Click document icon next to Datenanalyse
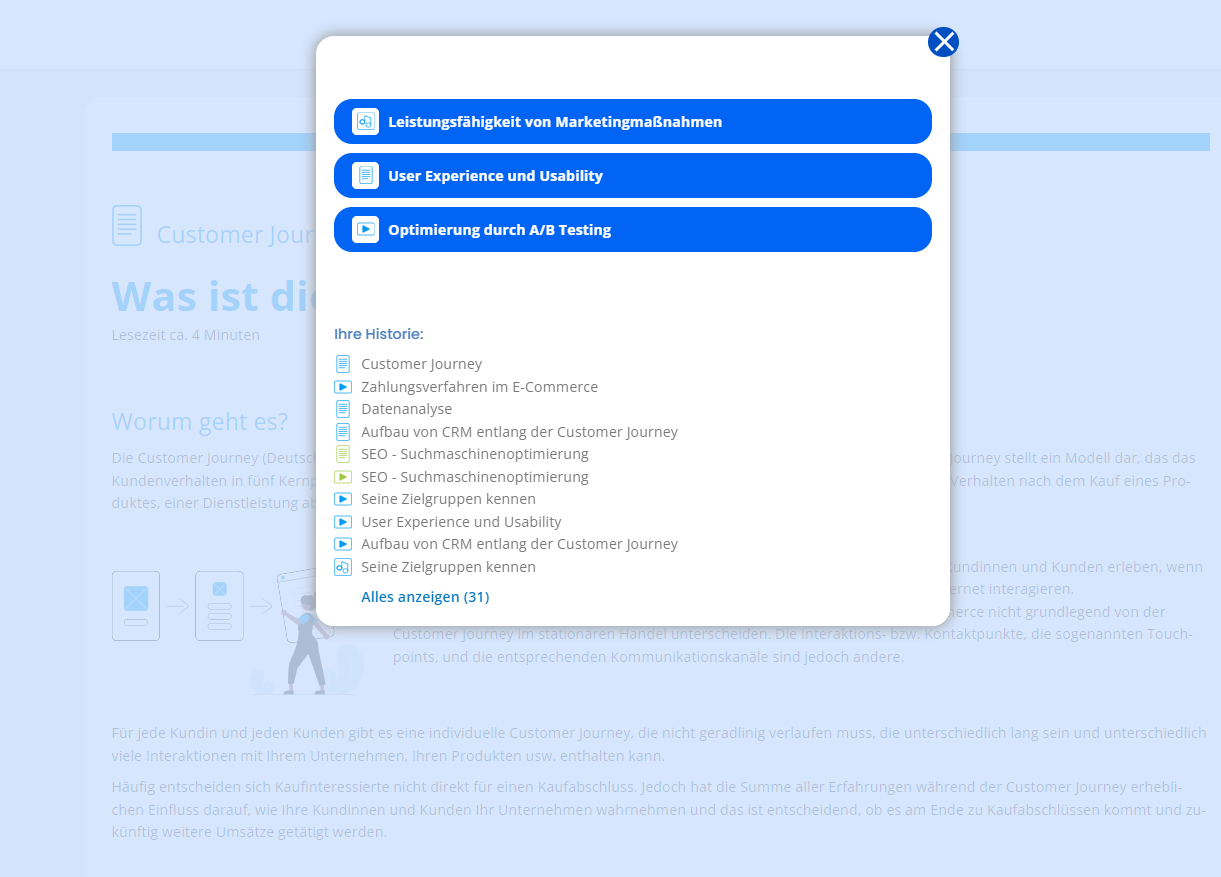 coord(343,409)
